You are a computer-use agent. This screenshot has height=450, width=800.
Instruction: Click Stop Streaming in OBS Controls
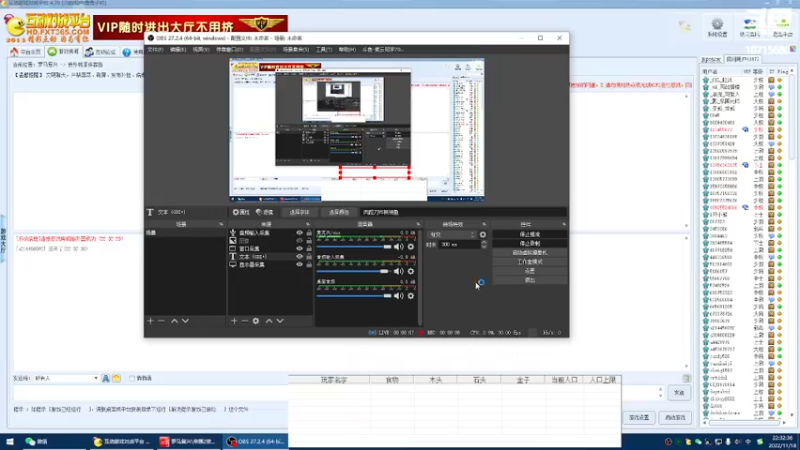click(x=530, y=234)
